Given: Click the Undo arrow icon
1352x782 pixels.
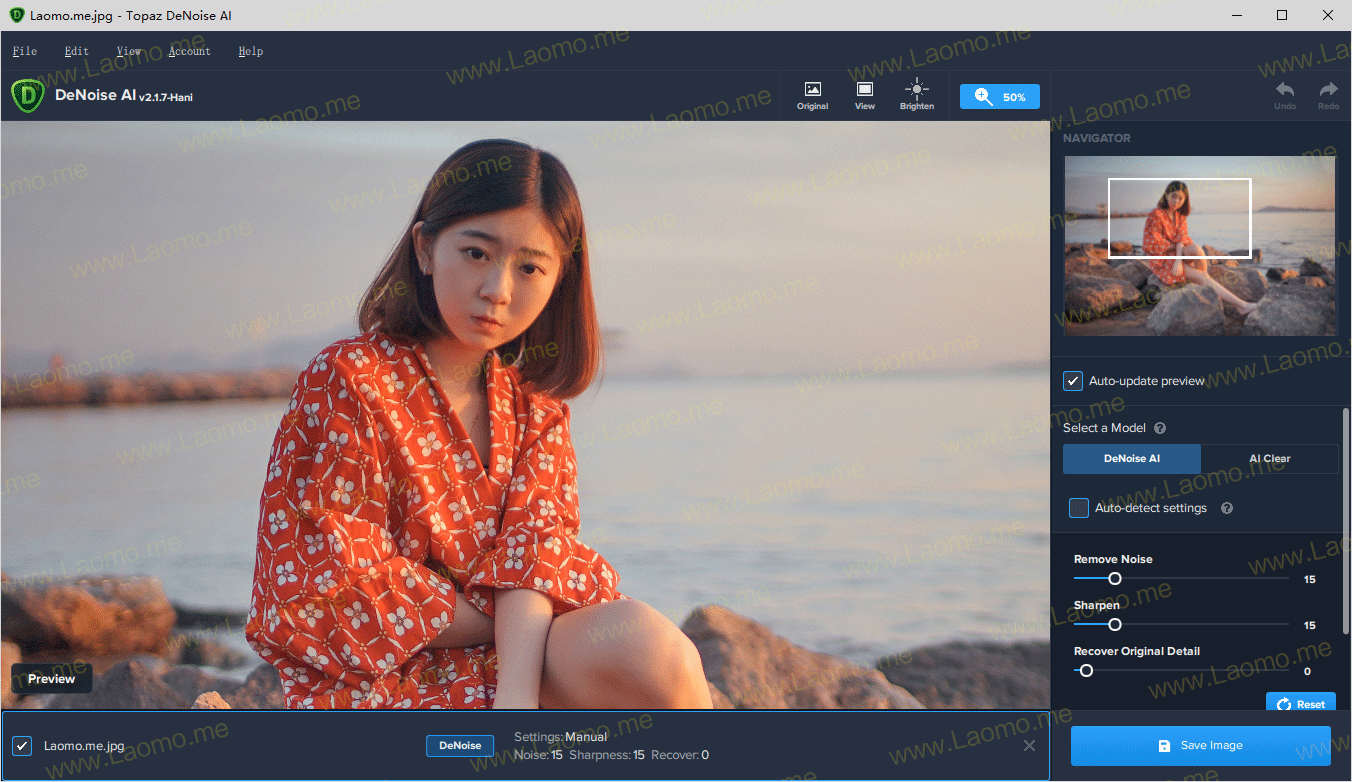Looking at the screenshot, I should click(1285, 96).
